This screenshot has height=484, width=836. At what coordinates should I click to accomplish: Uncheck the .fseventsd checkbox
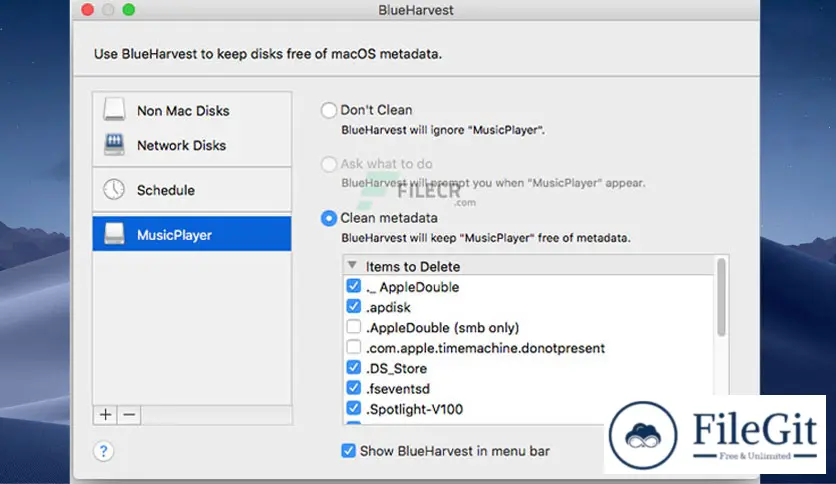[x=353, y=388]
